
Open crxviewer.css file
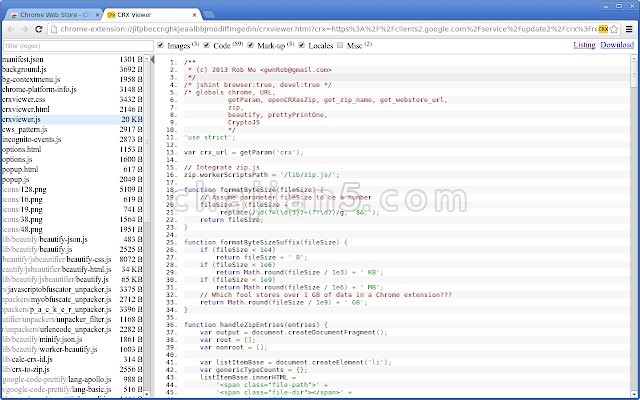(x=72, y=100)
